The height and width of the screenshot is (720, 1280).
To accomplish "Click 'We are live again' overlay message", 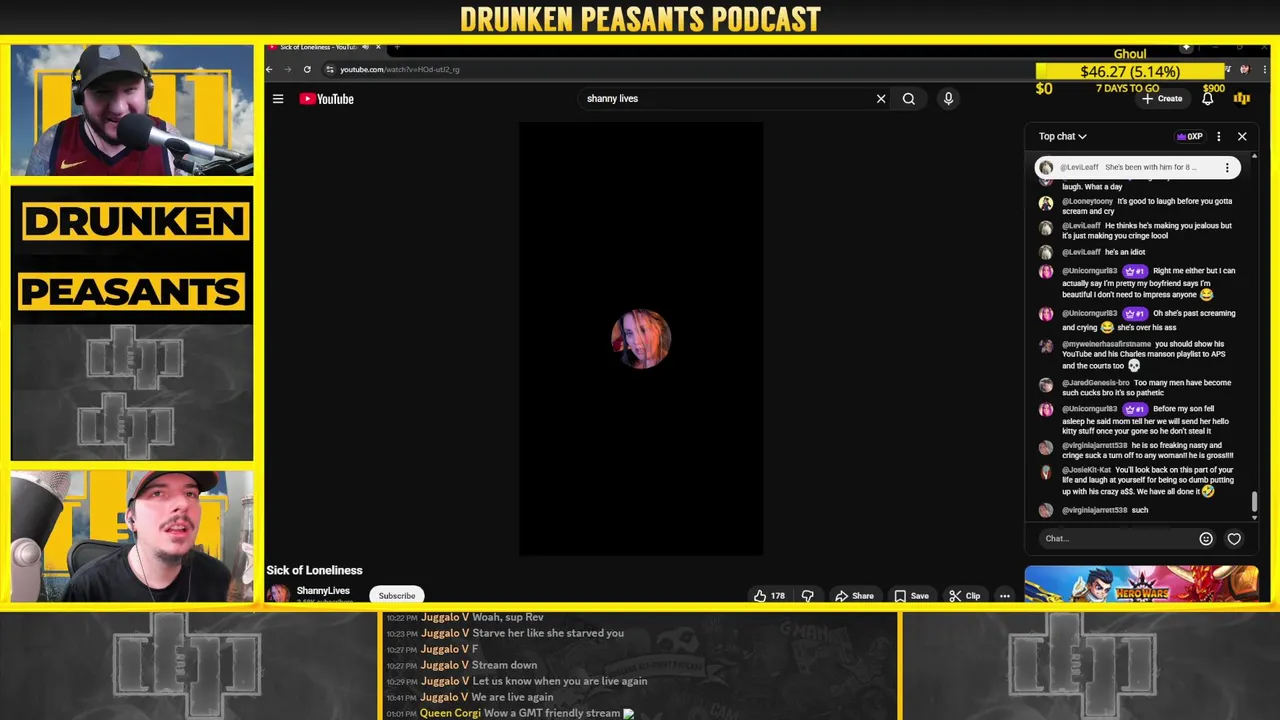I will pos(470,697).
